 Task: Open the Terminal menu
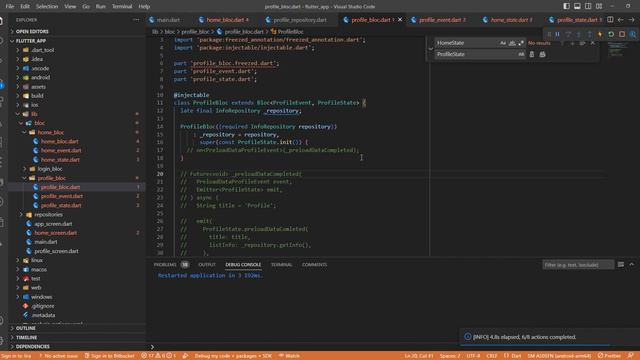click(122, 6)
